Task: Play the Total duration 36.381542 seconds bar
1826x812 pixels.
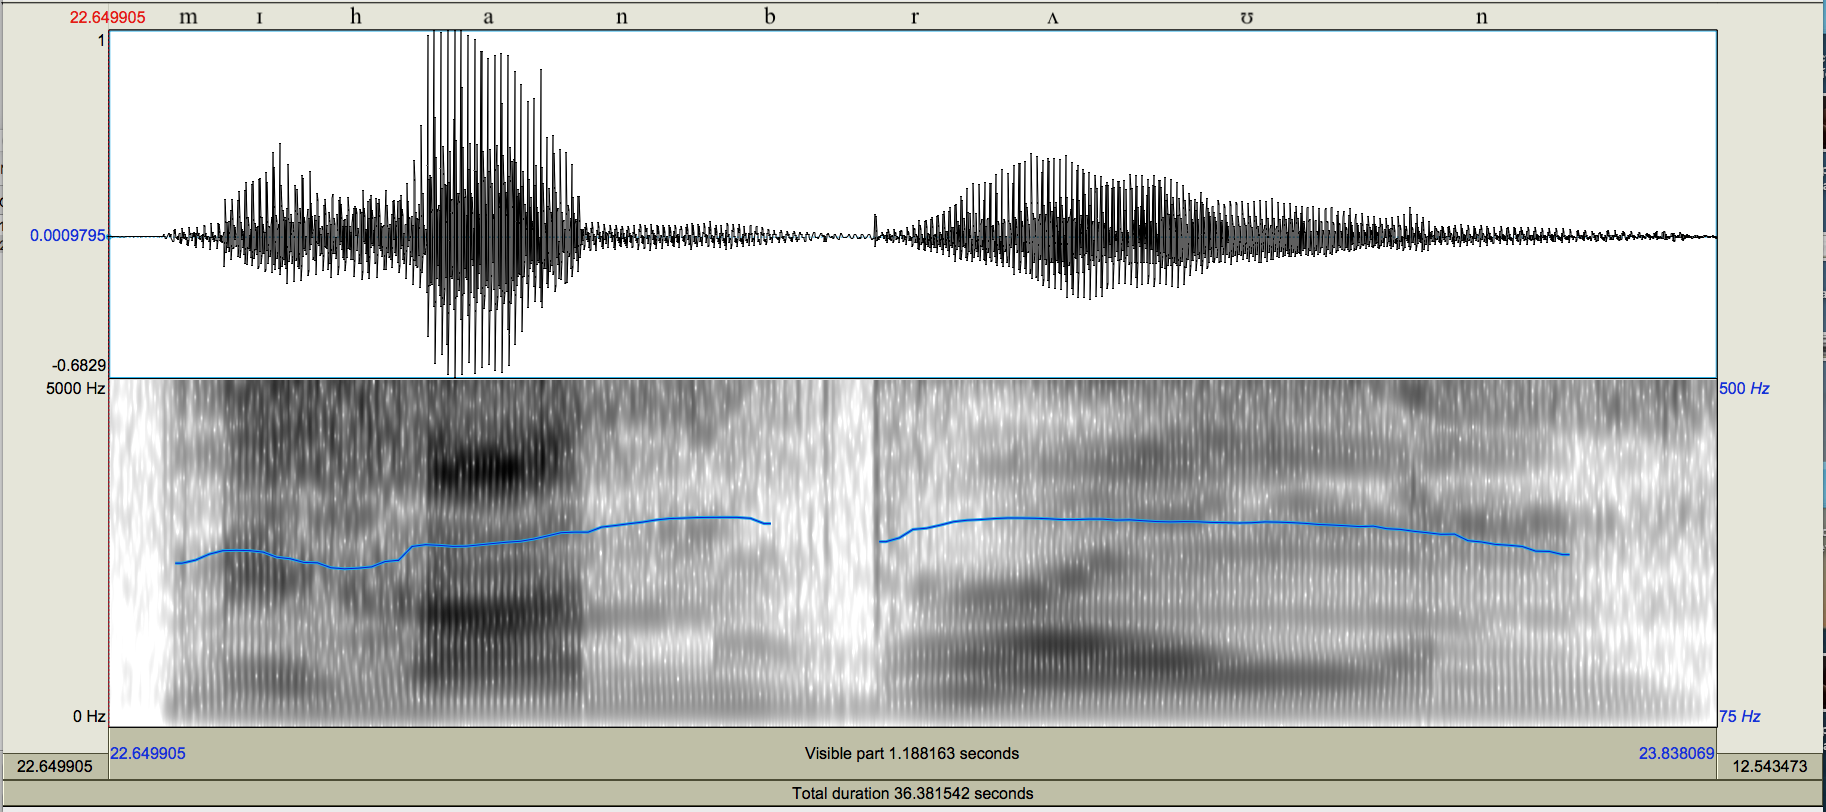Action: [911, 793]
